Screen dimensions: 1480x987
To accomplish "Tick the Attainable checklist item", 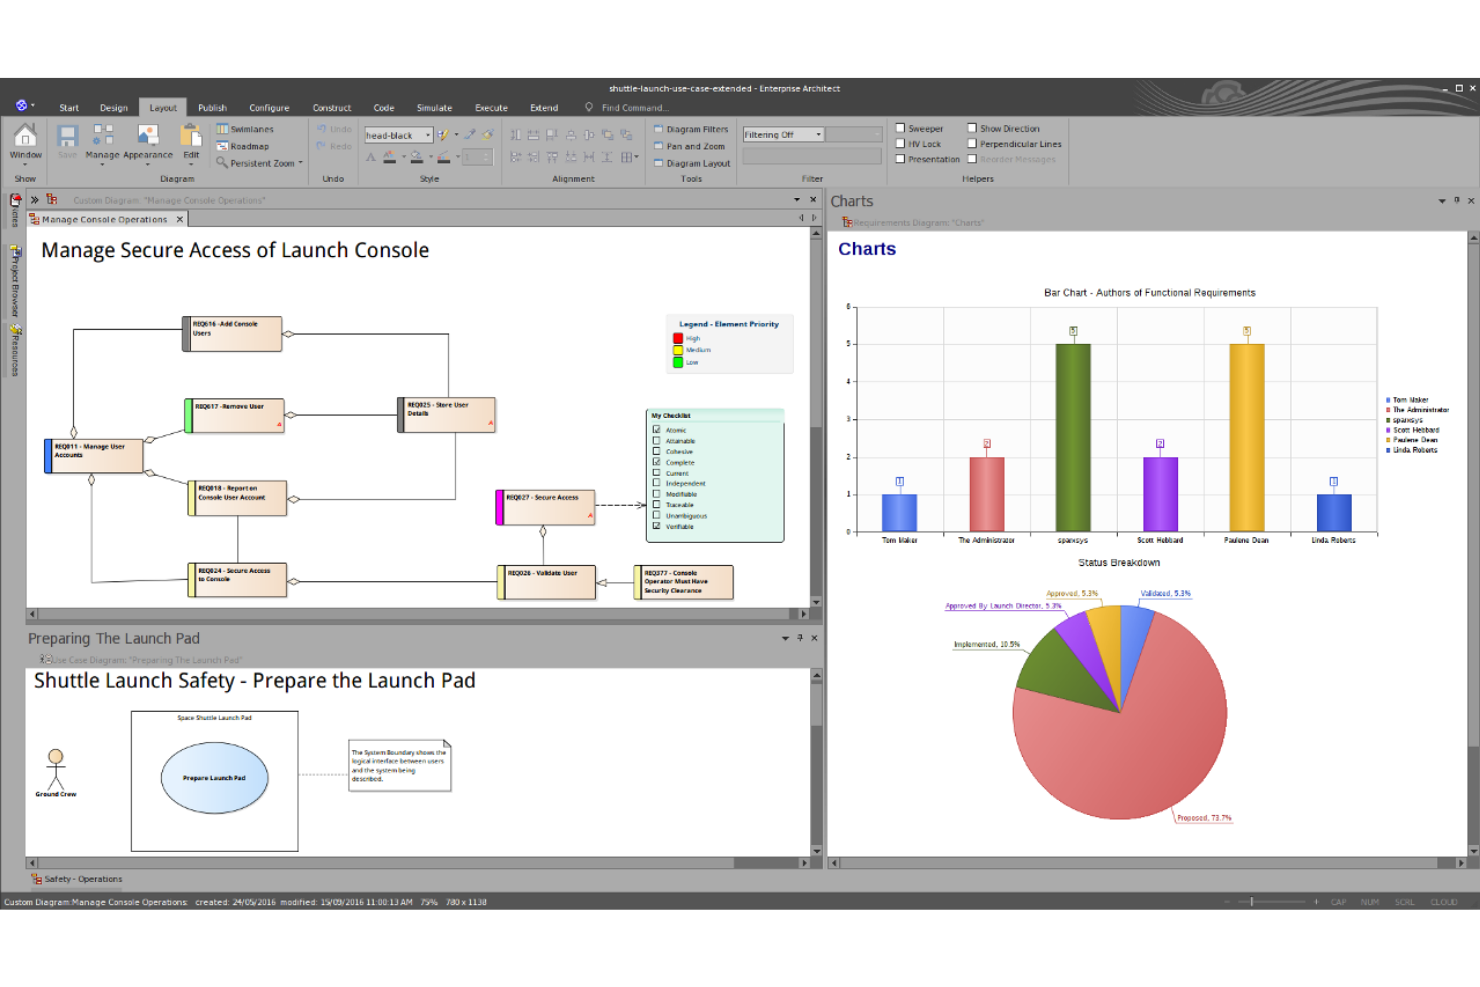I will pyautogui.click(x=657, y=440).
